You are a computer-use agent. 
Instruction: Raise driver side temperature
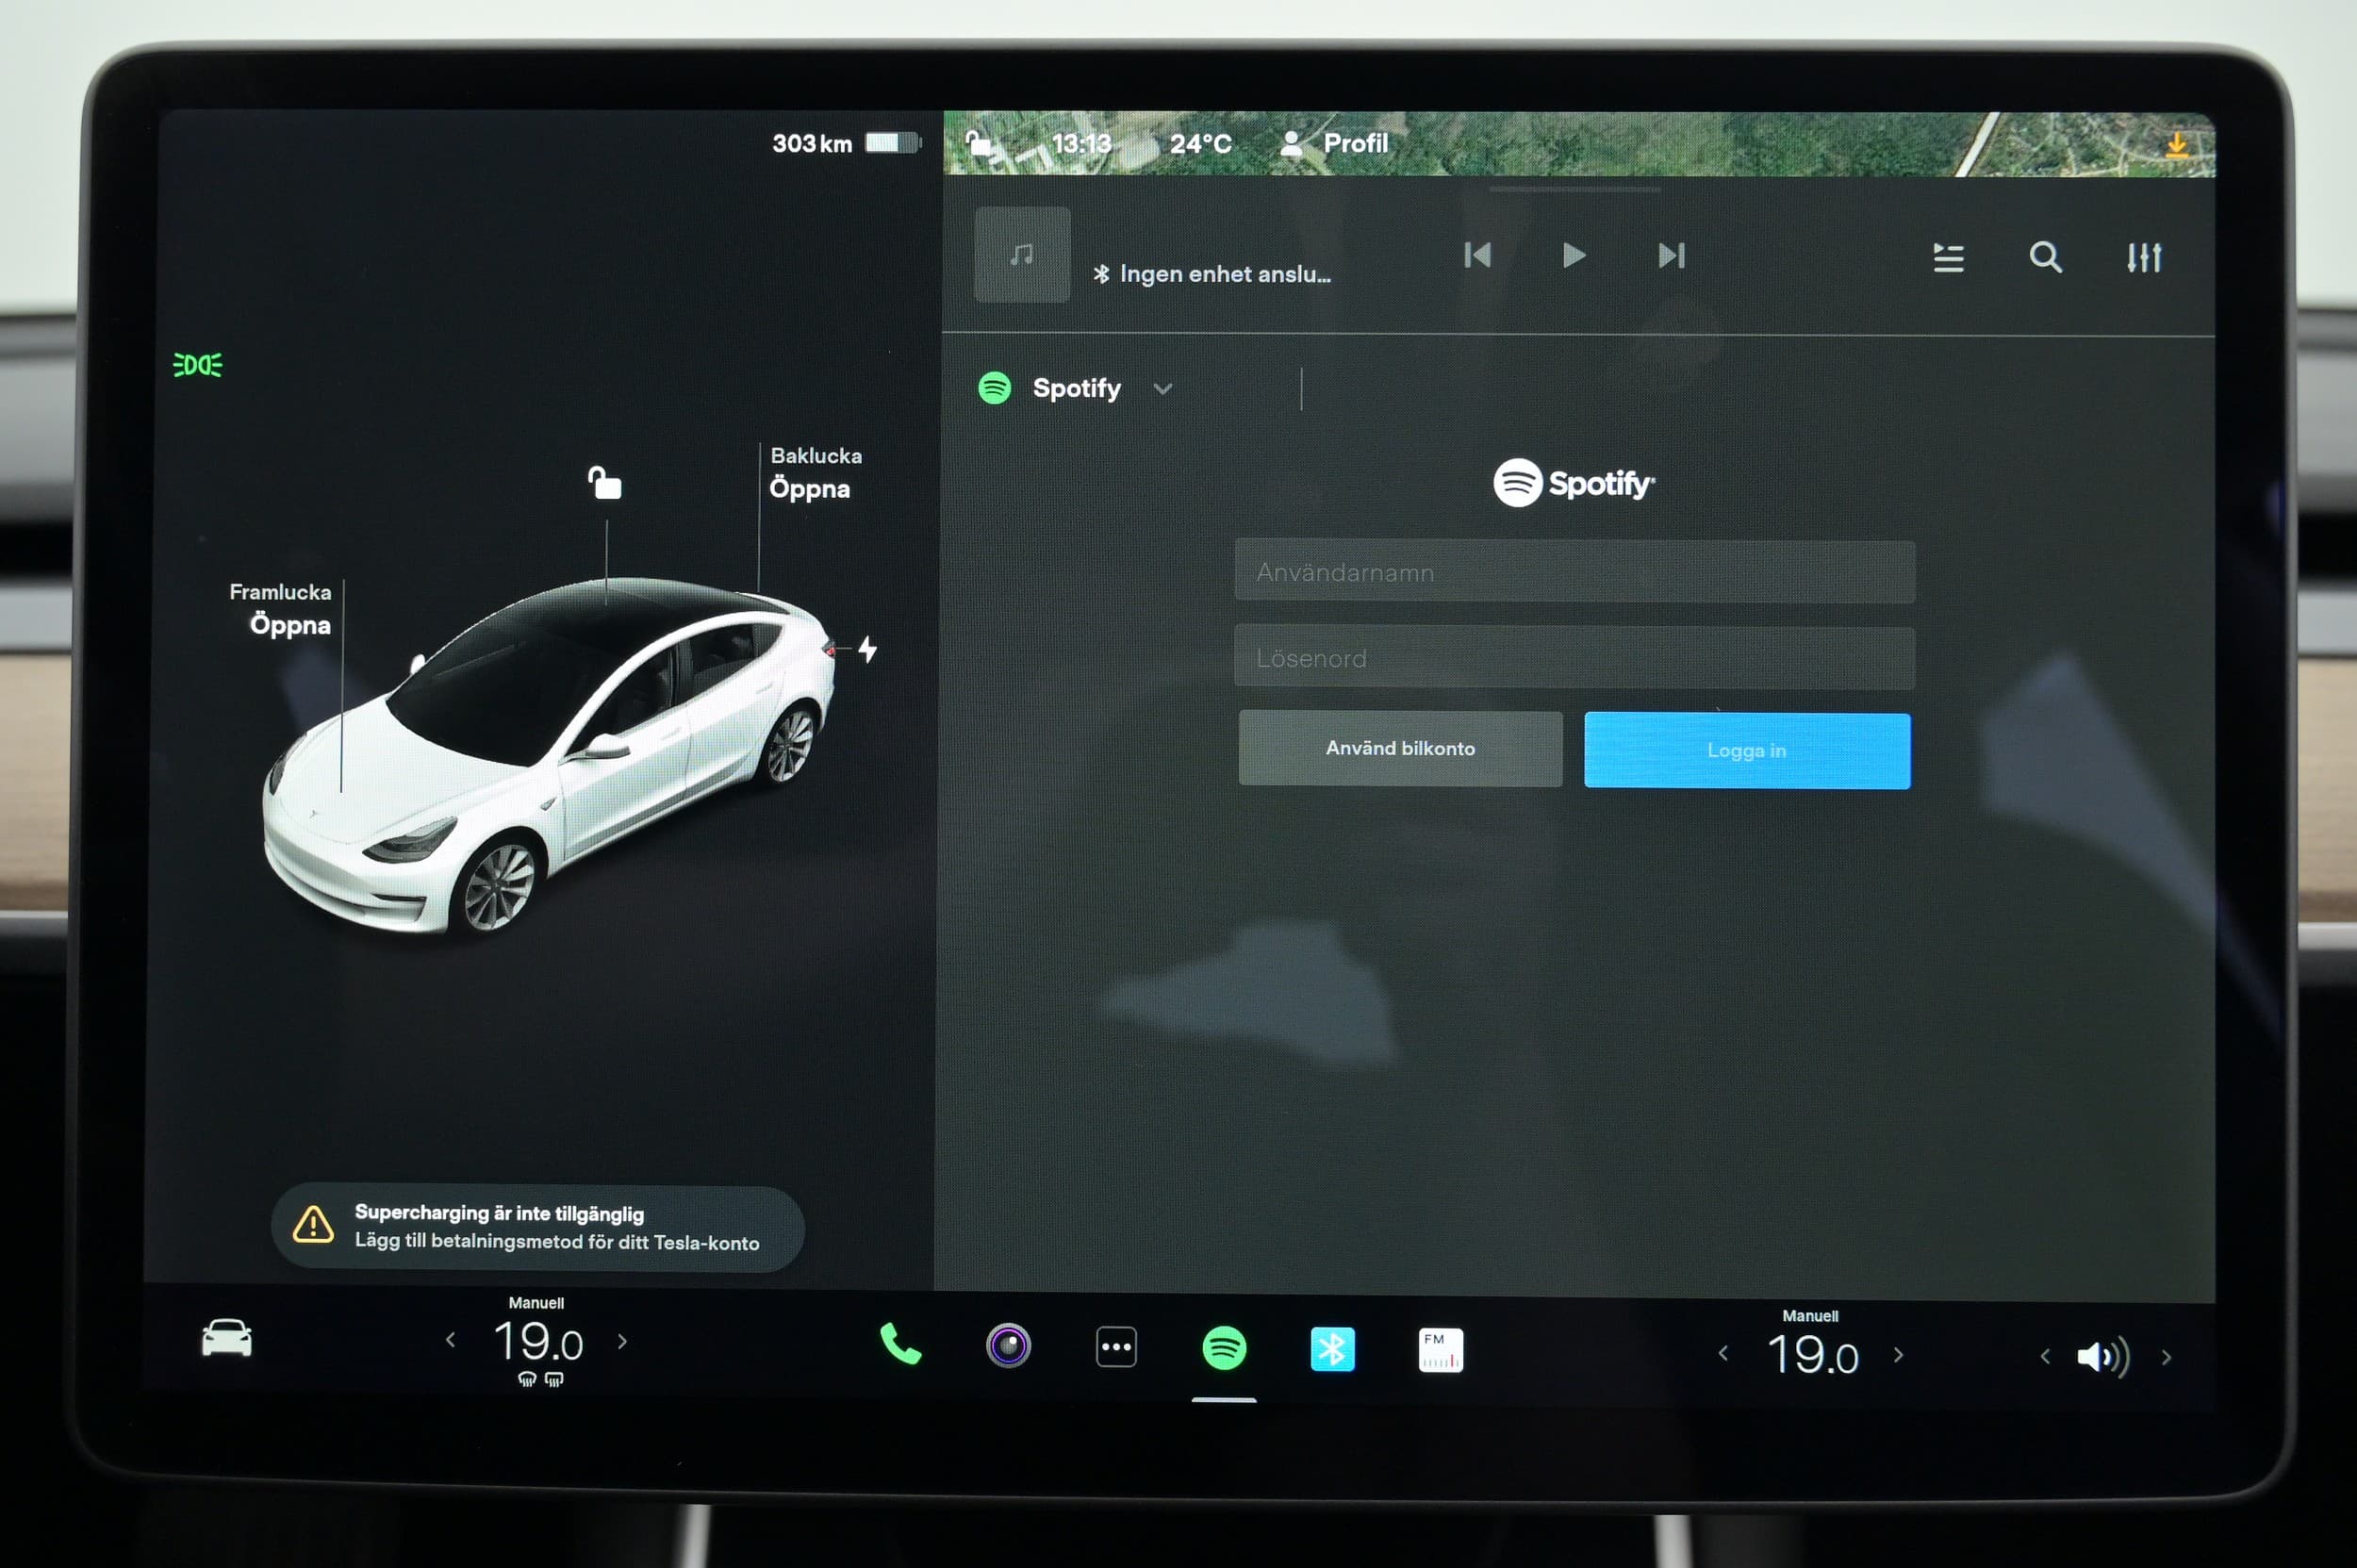pos(622,1341)
